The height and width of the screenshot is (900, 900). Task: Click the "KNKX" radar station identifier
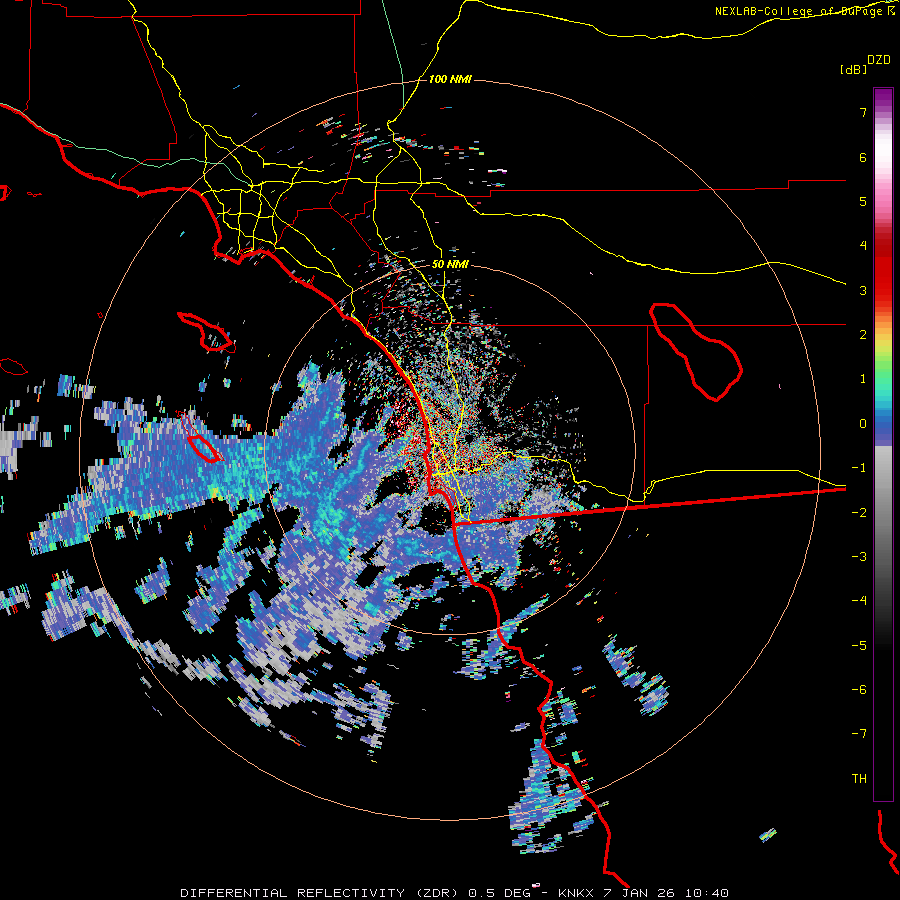coord(576,893)
